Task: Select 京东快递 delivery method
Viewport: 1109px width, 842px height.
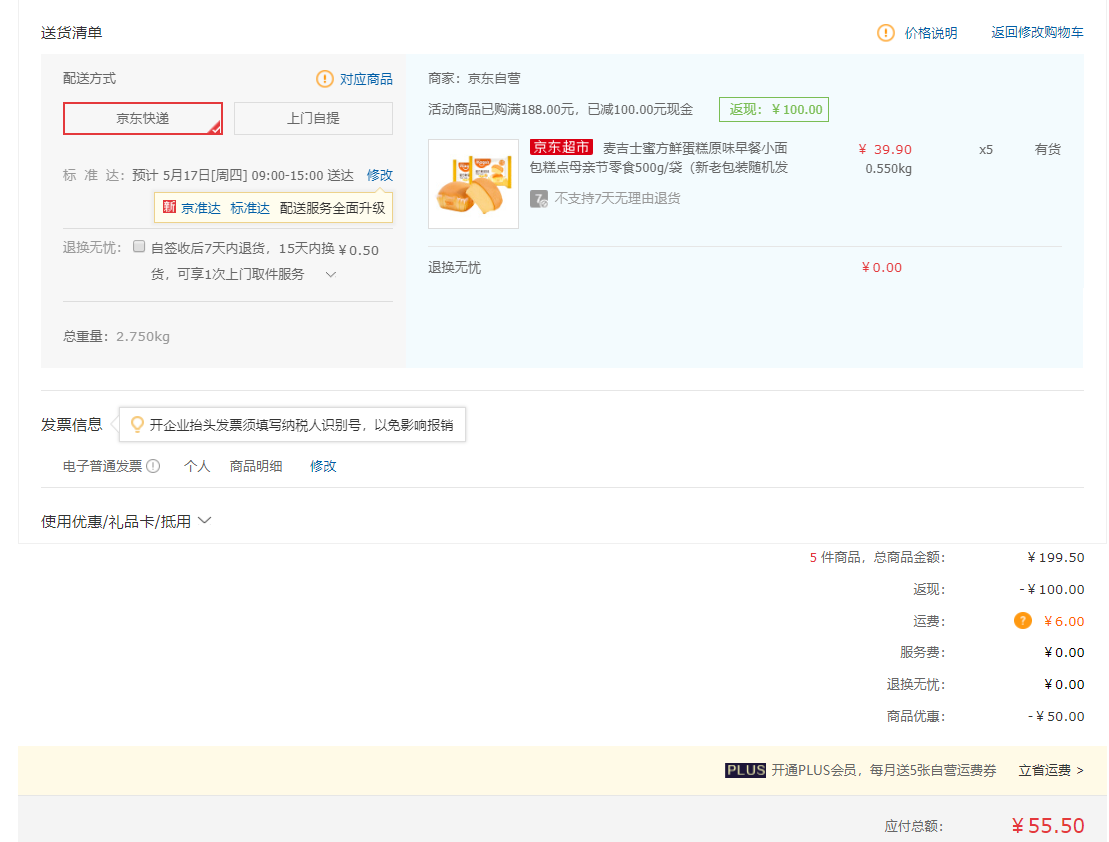Action: pyautogui.click(x=143, y=118)
